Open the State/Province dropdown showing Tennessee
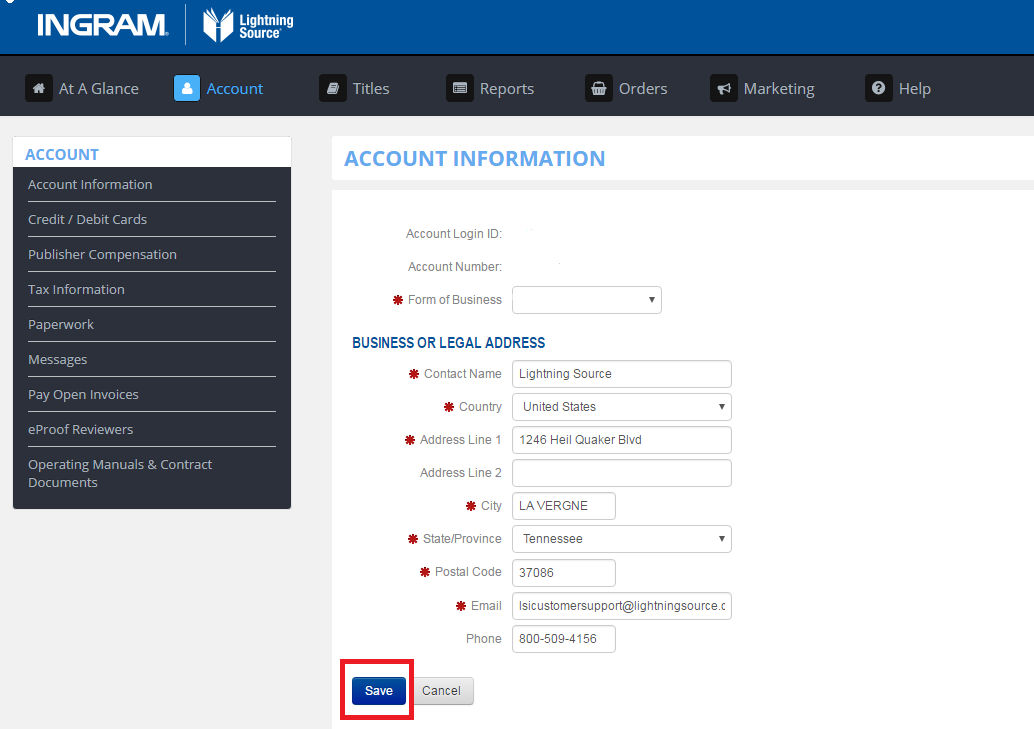The width and height of the screenshot is (1034, 729). 621,539
